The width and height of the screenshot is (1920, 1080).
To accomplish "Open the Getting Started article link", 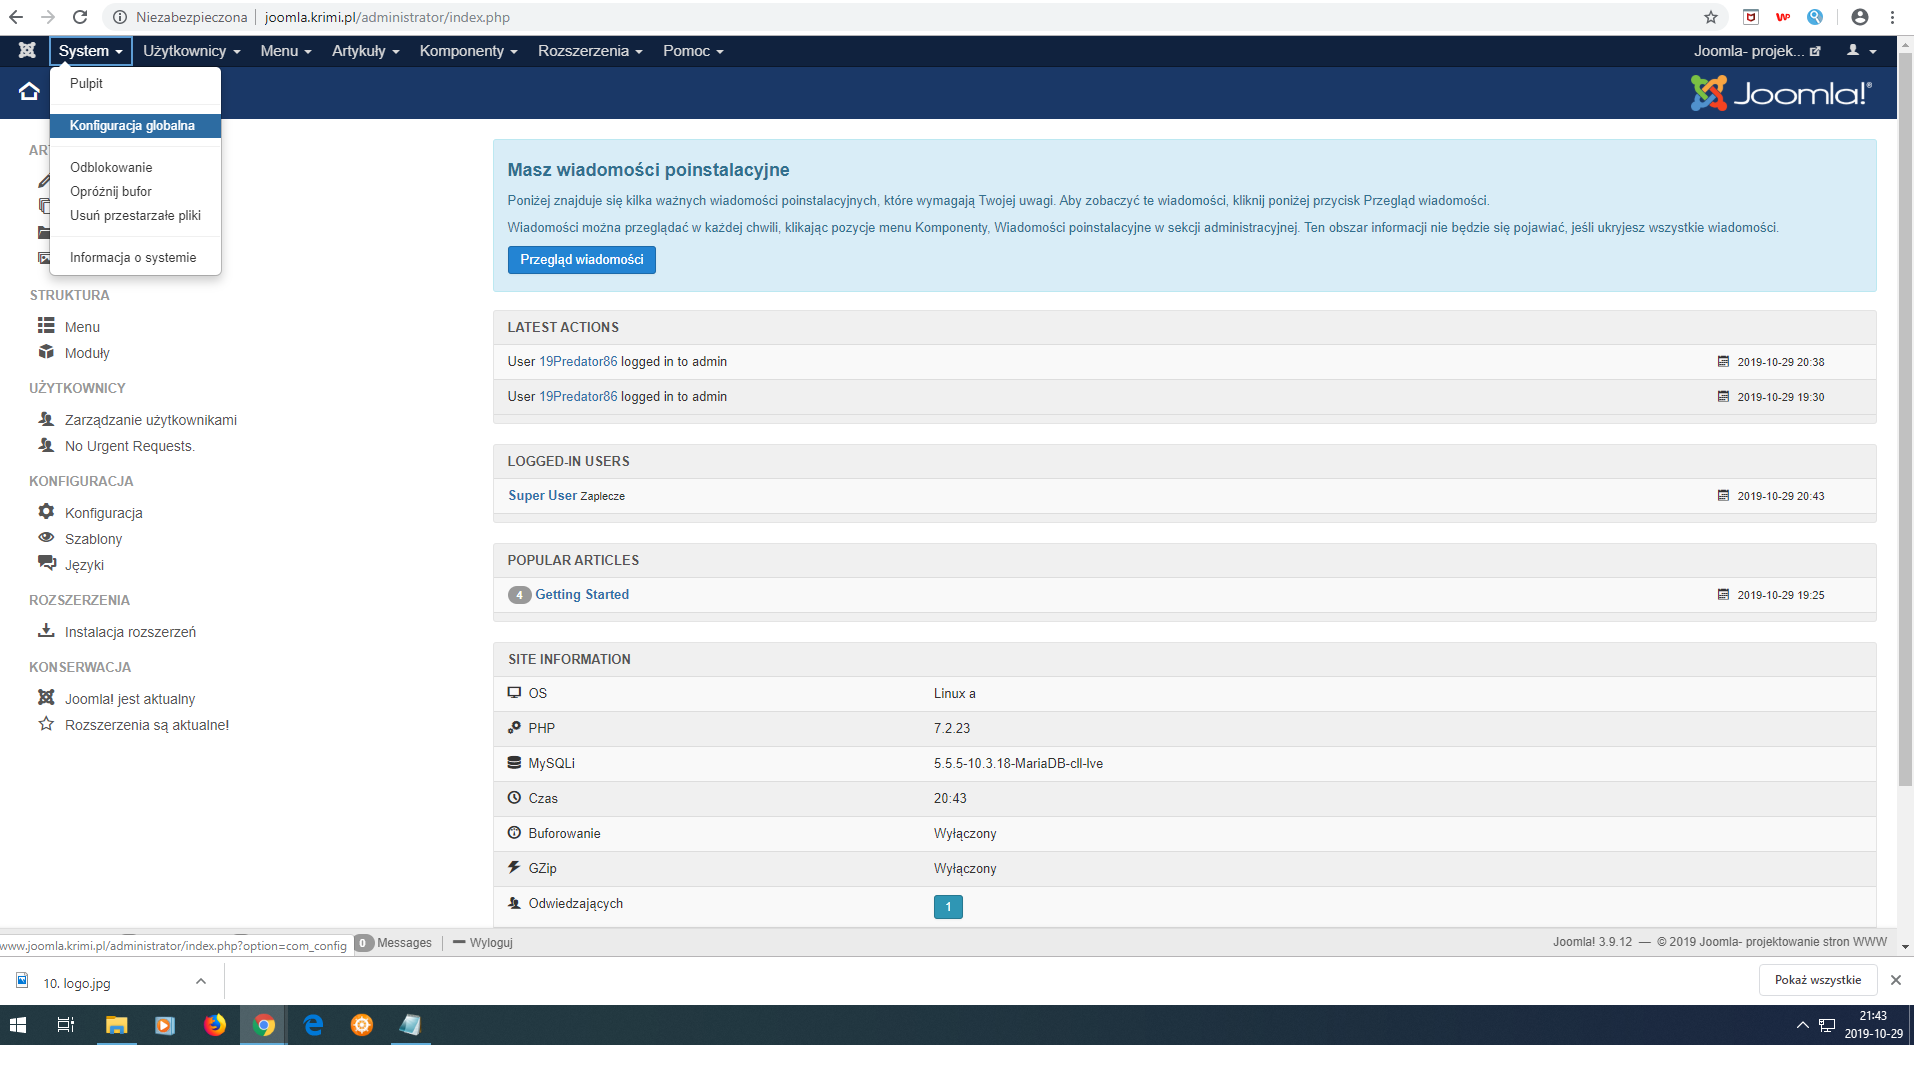I will pos(582,595).
